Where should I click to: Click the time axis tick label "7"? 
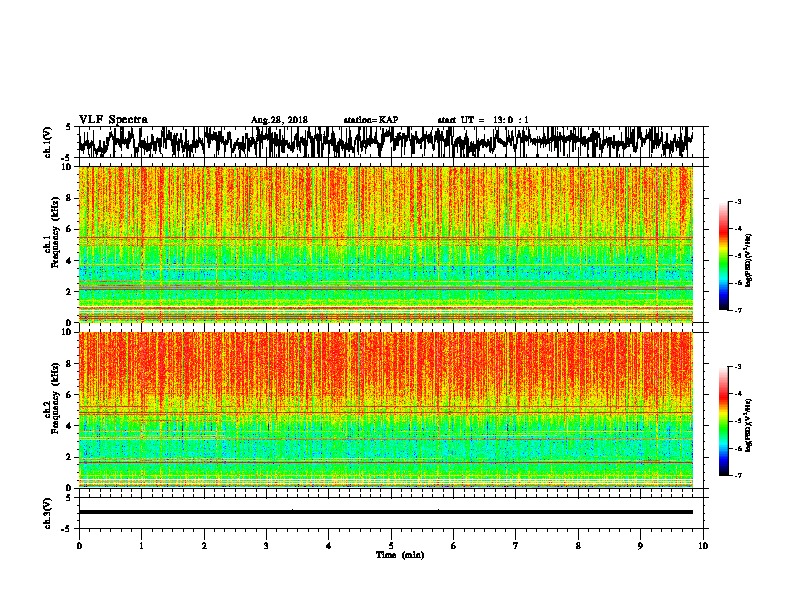(x=516, y=546)
